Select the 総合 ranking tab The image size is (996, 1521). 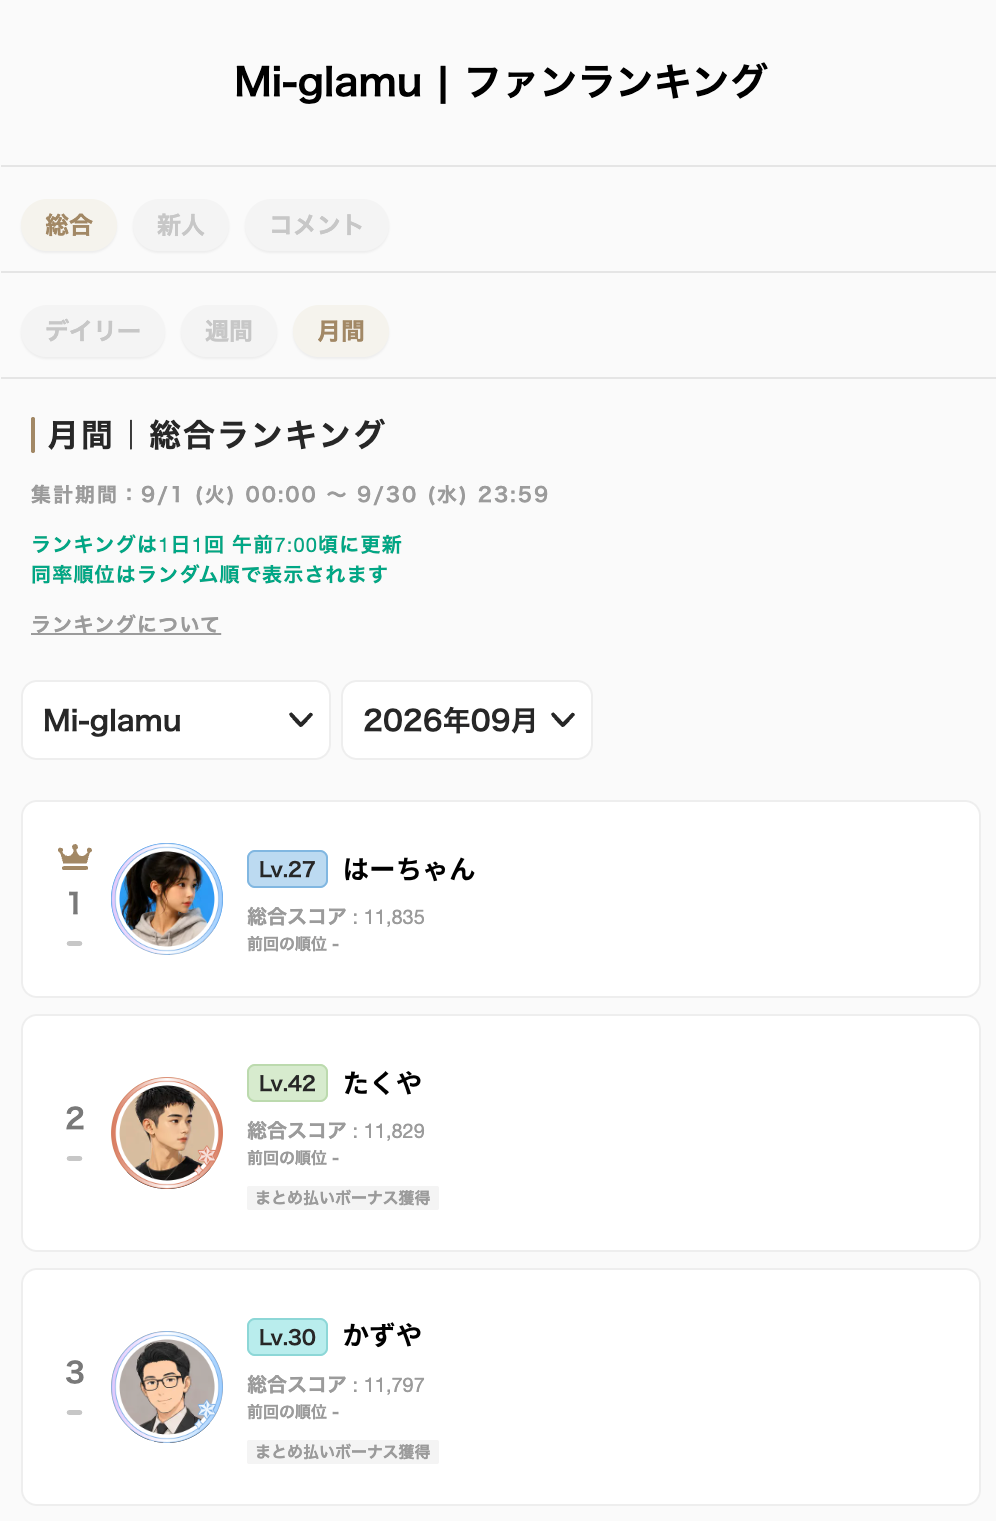[69, 225]
